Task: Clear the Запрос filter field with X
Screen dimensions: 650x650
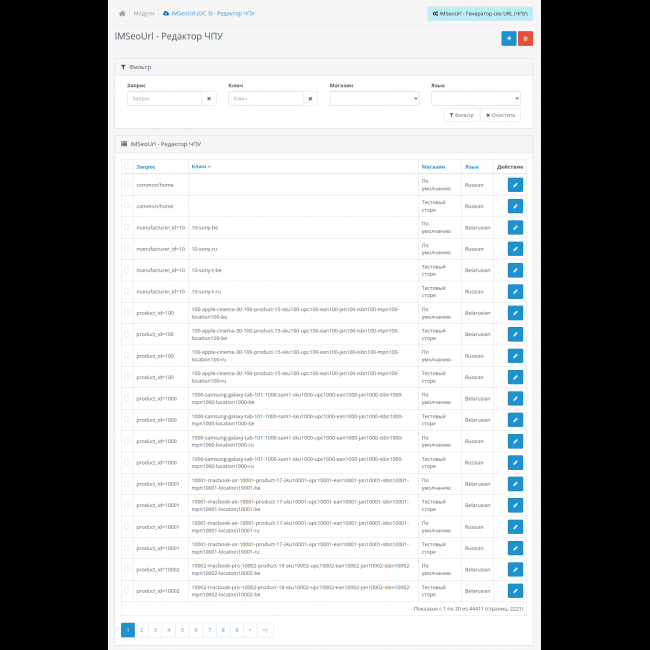Action: coord(209,99)
